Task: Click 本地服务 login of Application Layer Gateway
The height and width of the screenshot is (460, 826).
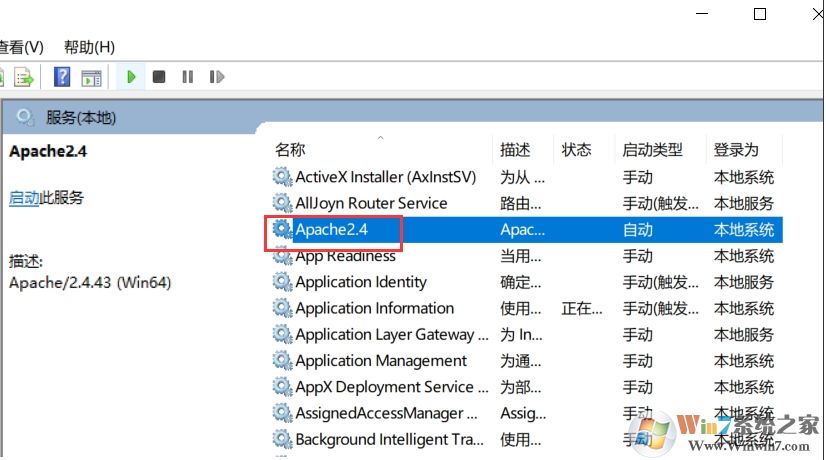Action: 743,335
